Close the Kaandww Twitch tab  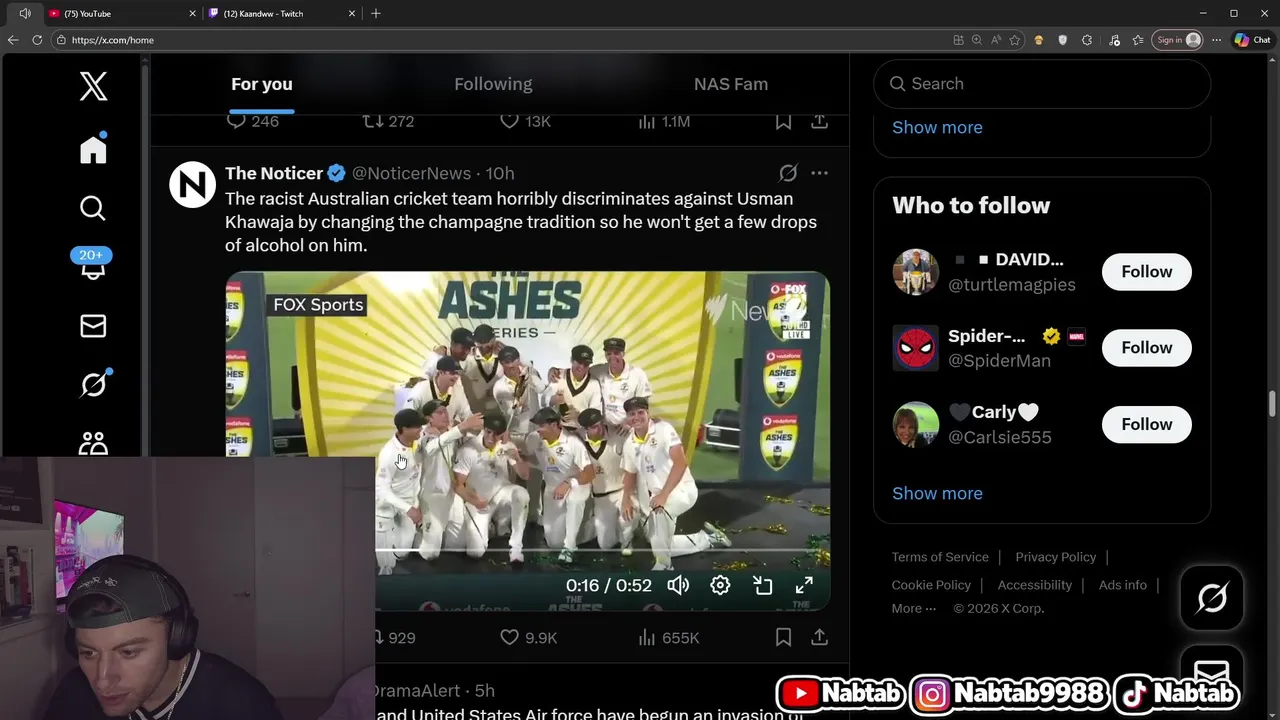[x=352, y=13]
